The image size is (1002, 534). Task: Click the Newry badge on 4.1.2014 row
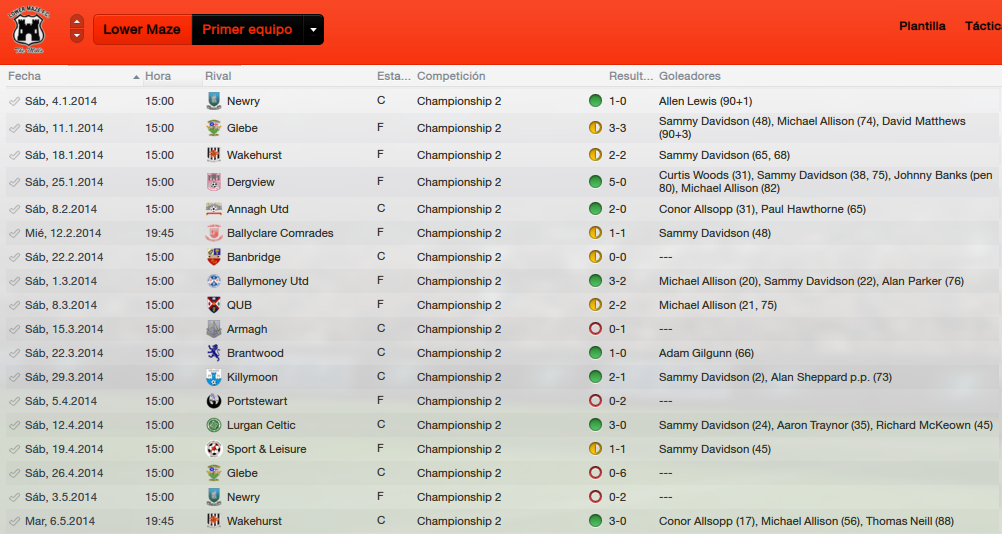pos(214,101)
